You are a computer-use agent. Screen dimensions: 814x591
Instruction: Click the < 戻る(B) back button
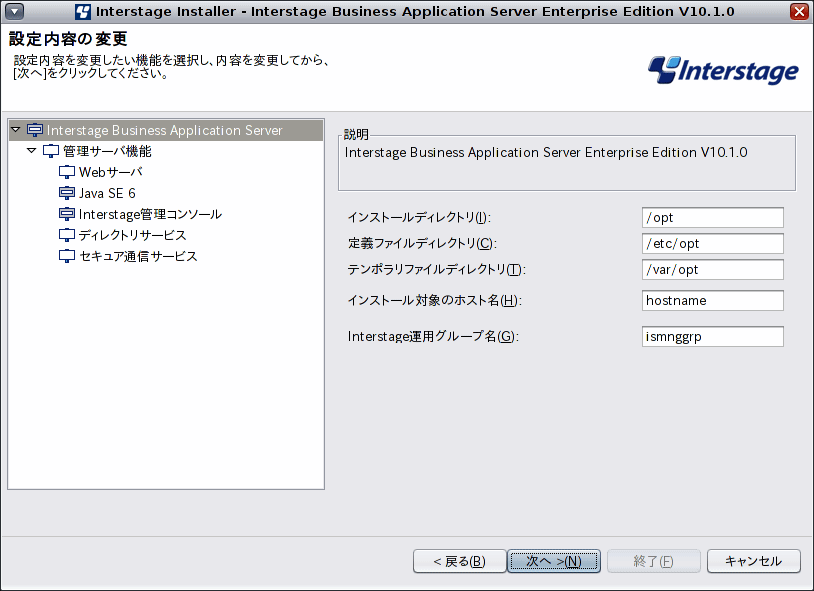pyautogui.click(x=459, y=561)
